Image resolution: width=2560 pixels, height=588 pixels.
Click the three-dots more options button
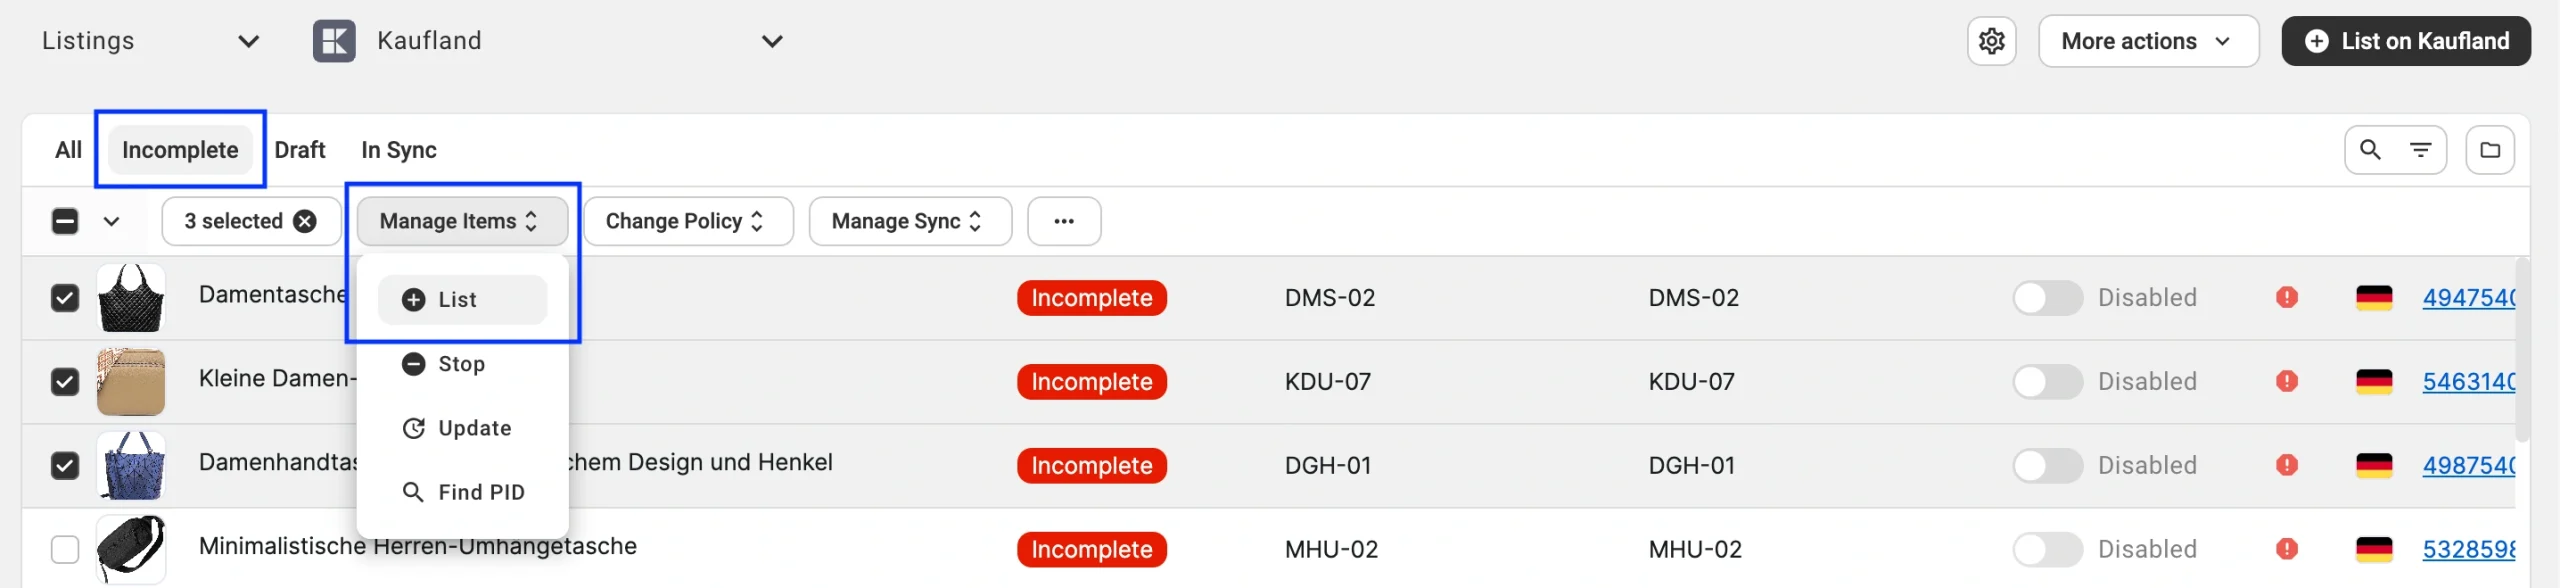pyautogui.click(x=1064, y=221)
